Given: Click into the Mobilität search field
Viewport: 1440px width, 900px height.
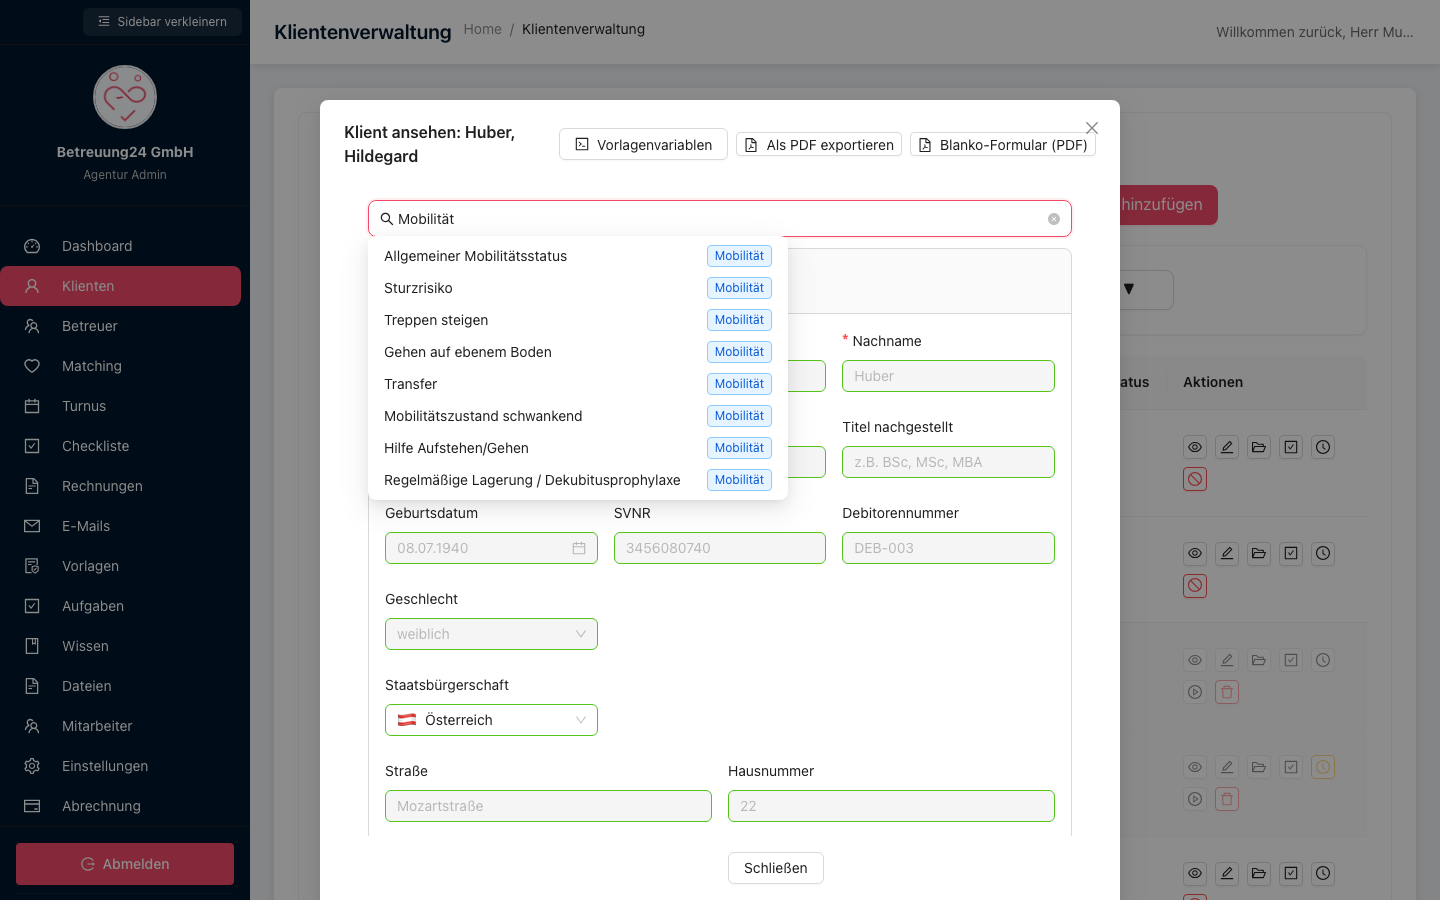Looking at the screenshot, I should click(x=720, y=219).
